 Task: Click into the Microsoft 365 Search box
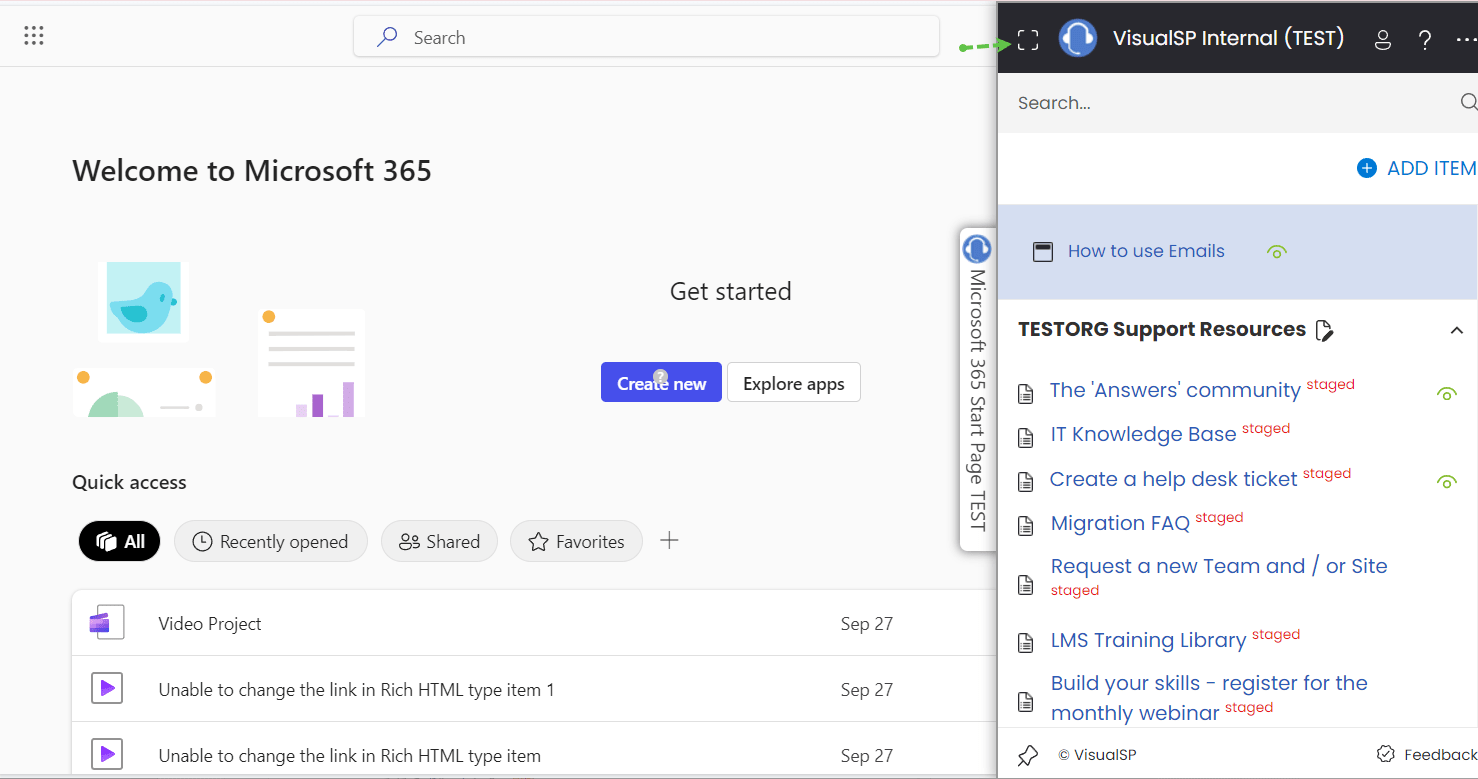(x=646, y=37)
